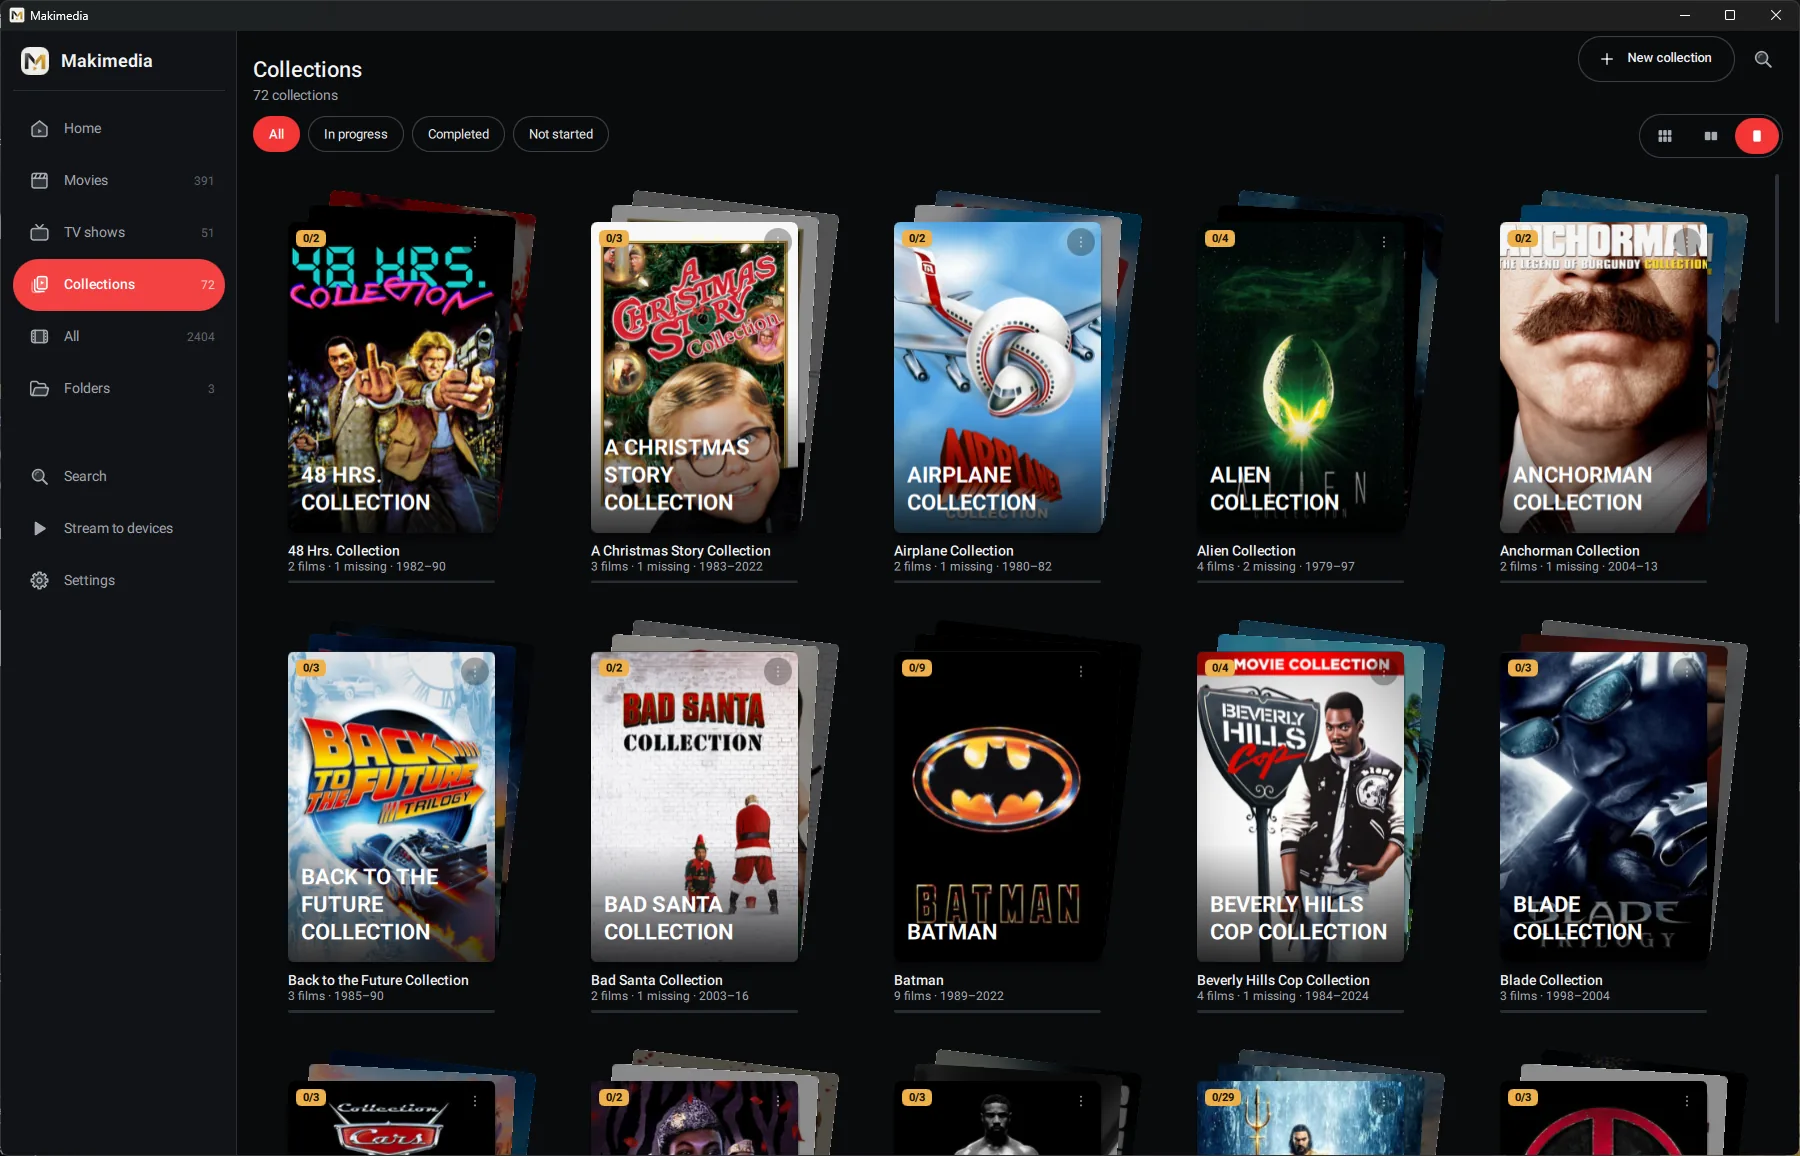
Task: Filter by Completed collections
Action: click(458, 134)
